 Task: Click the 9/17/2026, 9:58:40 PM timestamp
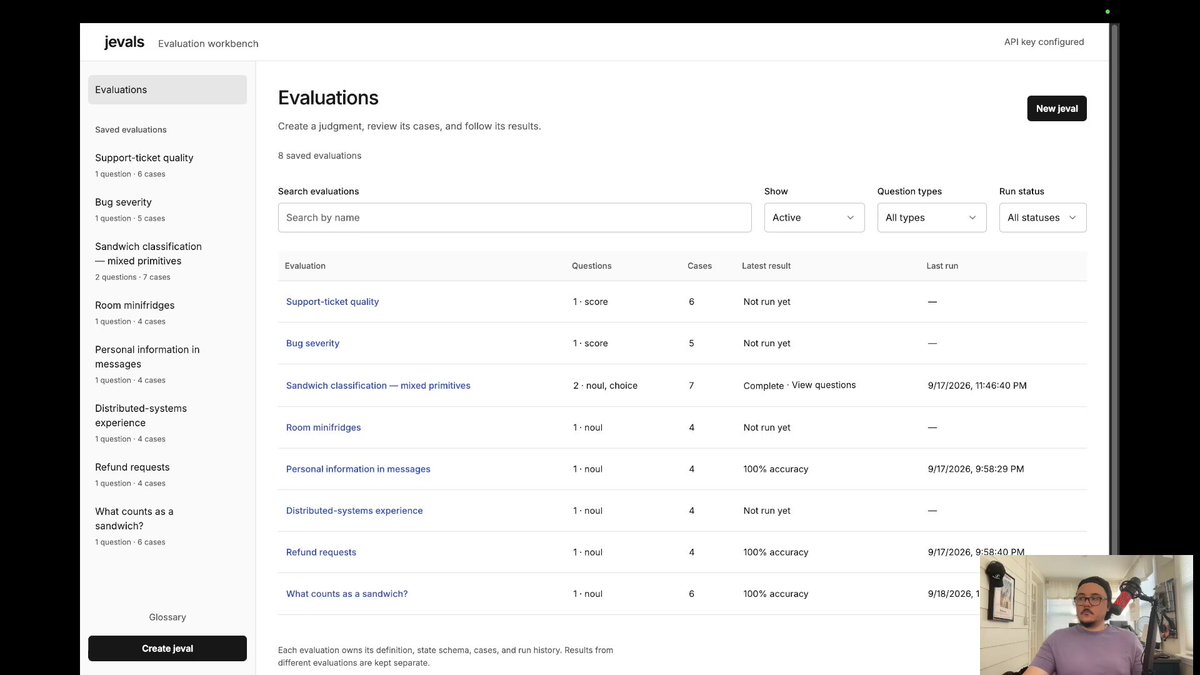pyautogui.click(x=976, y=553)
